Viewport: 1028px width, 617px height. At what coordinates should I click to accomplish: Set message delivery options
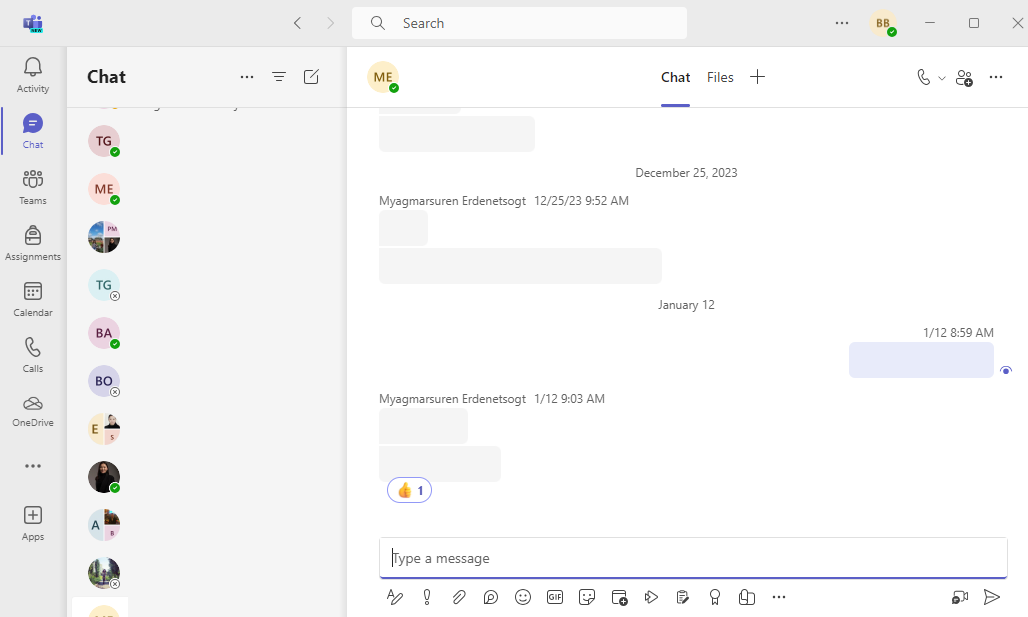pos(427,597)
